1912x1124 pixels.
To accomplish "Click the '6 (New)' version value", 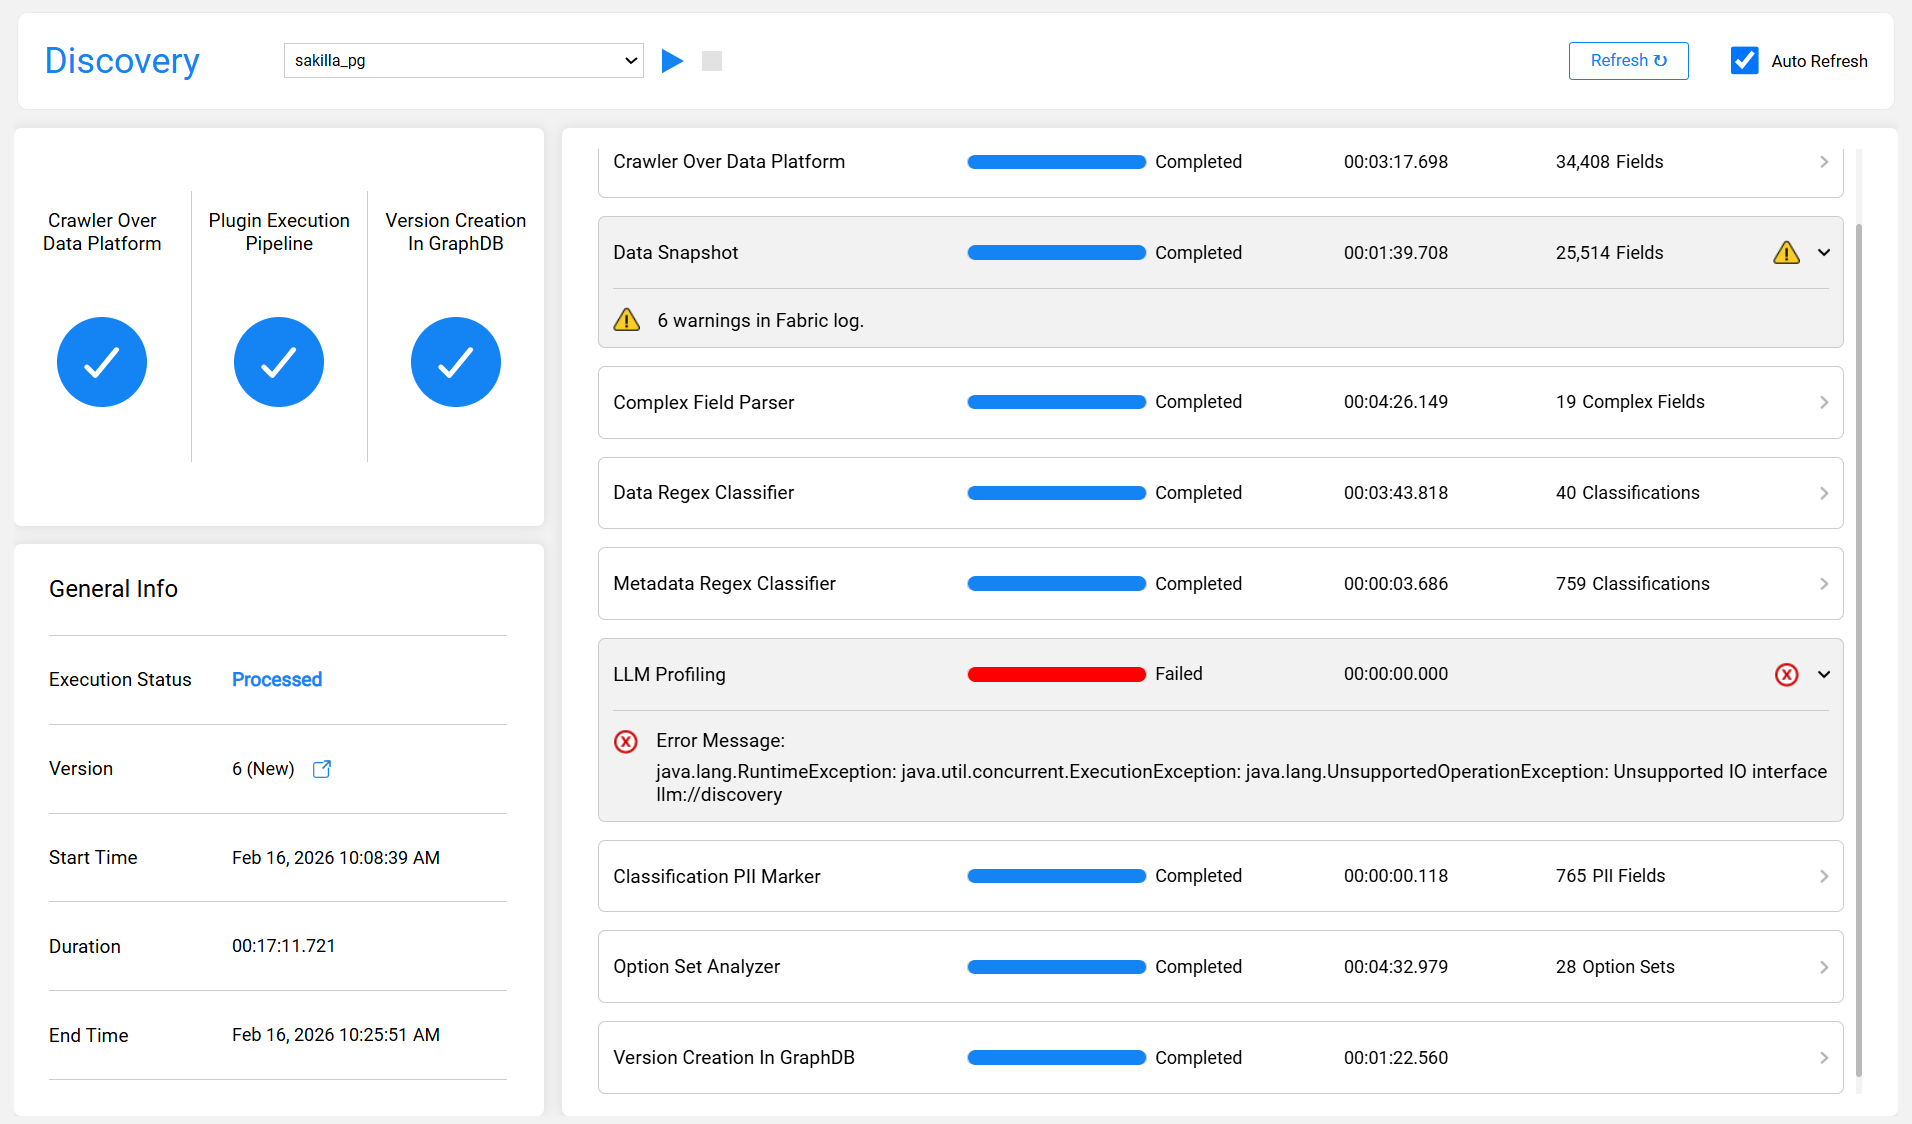I will coord(263,769).
